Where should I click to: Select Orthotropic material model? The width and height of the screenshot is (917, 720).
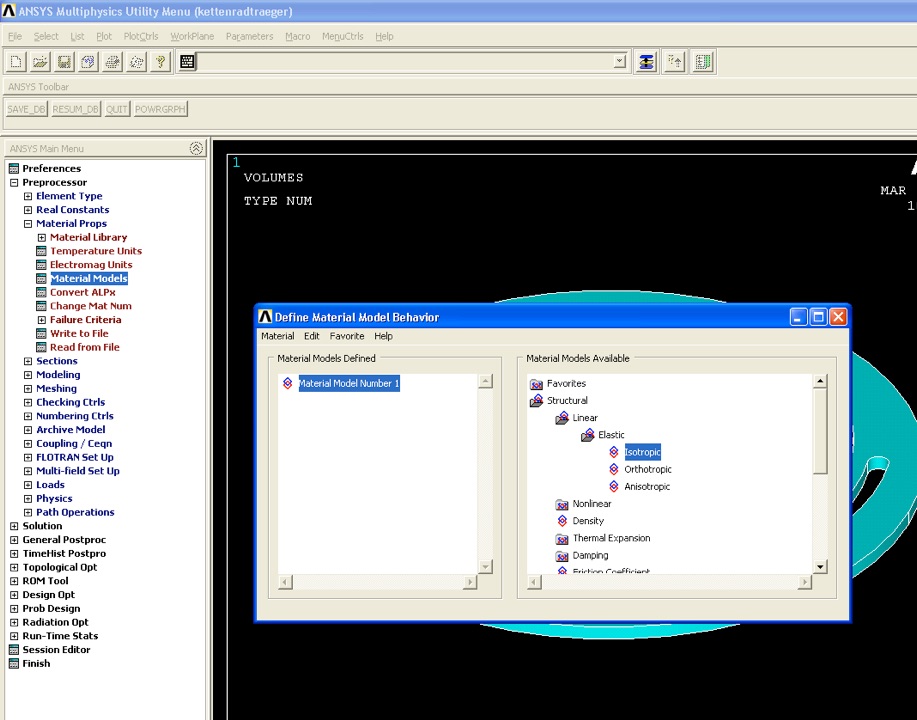tap(647, 469)
